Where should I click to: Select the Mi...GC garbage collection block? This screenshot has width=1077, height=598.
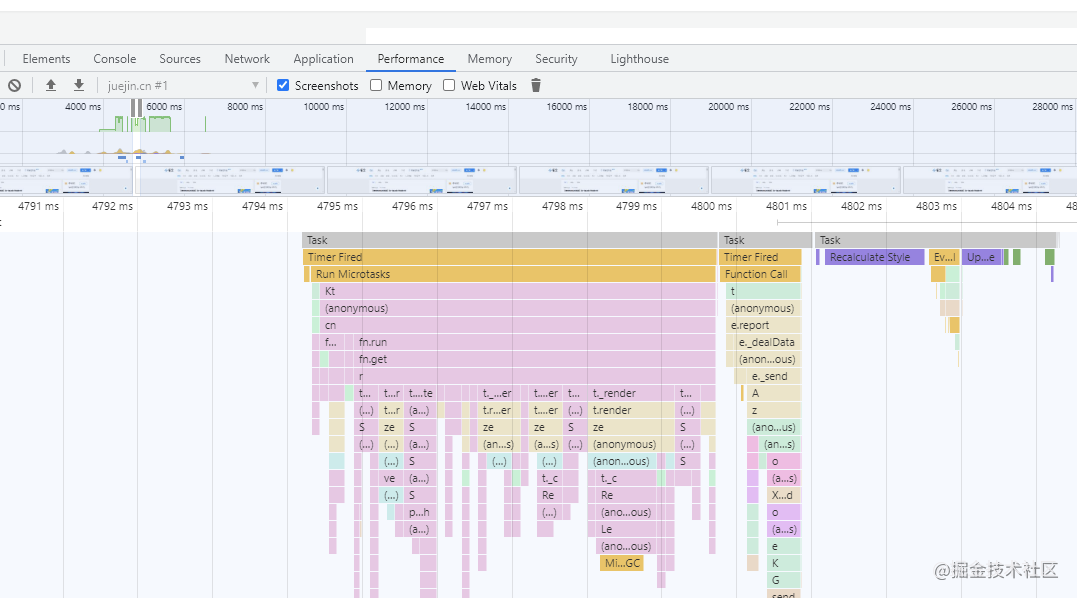pyautogui.click(x=621, y=563)
